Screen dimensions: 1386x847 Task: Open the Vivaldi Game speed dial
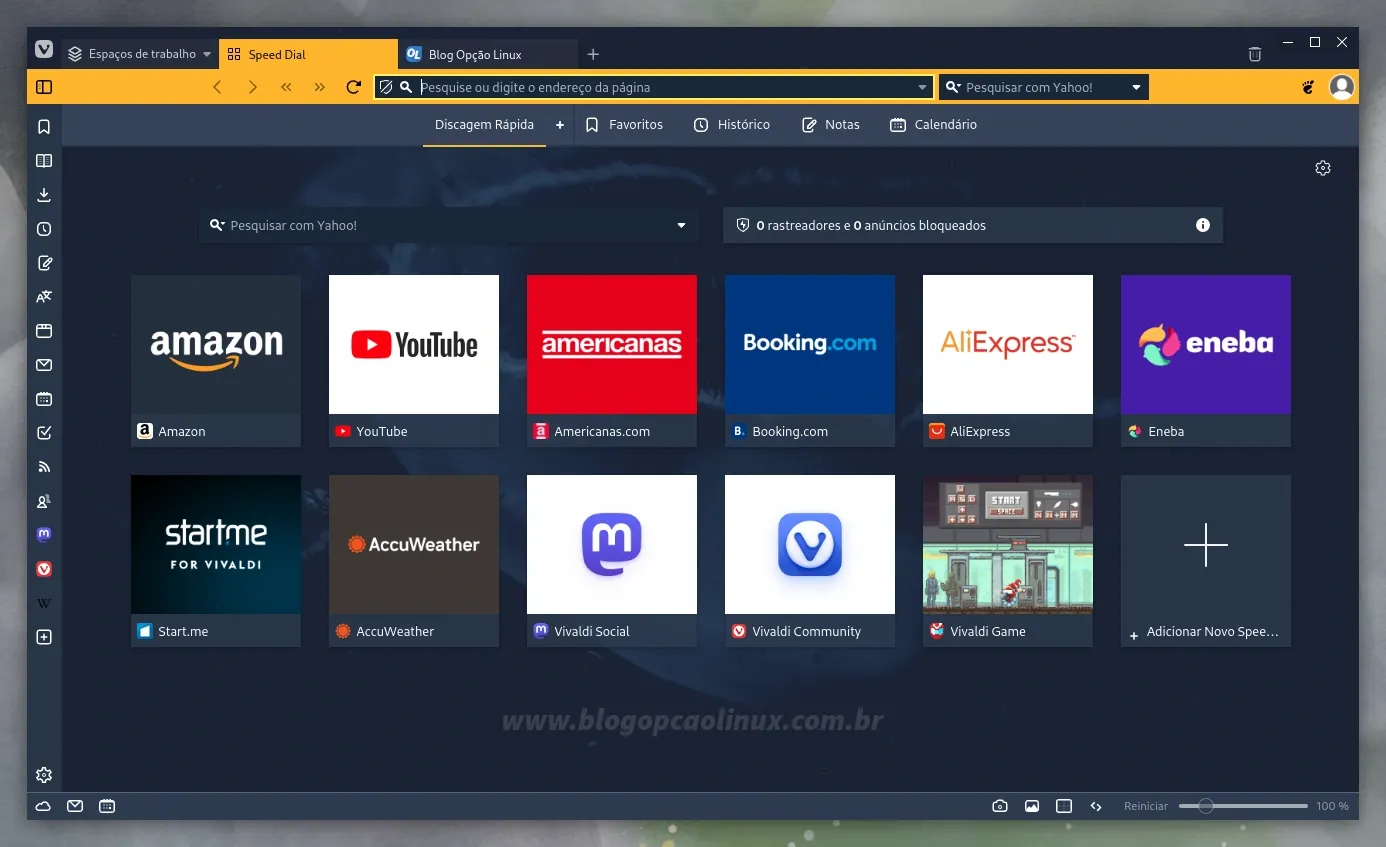(x=1008, y=561)
